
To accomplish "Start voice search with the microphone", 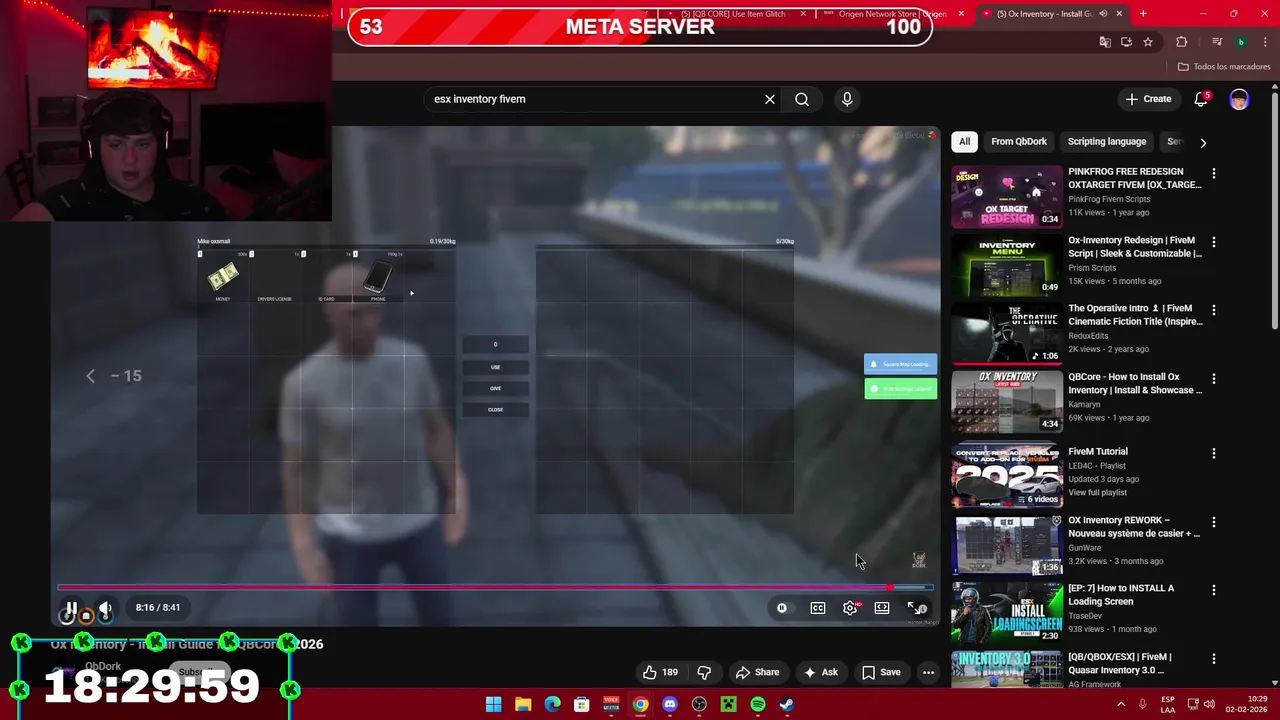I will click(x=847, y=99).
